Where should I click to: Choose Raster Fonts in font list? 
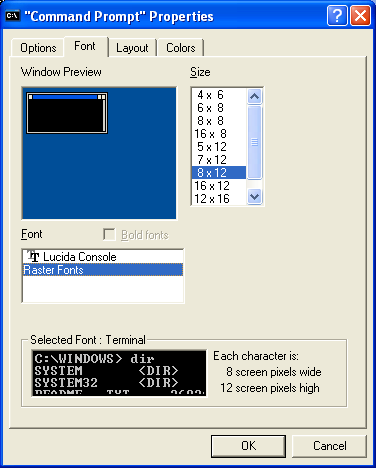click(103, 270)
